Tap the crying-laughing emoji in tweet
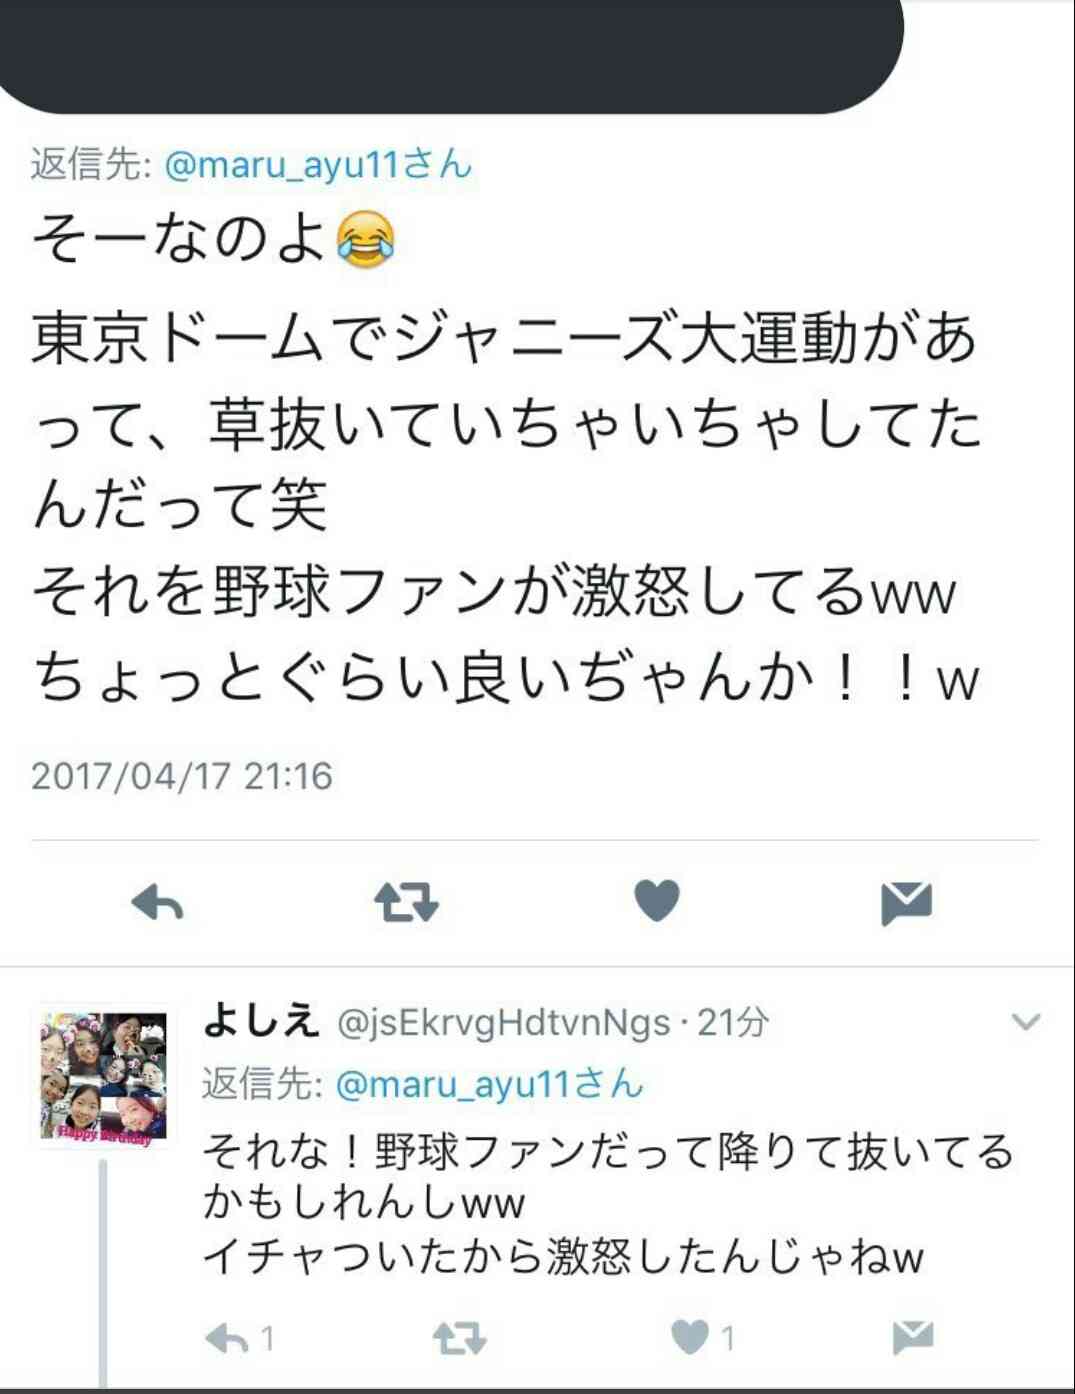Viewport: 1075px width, 1394px height. 365,240
